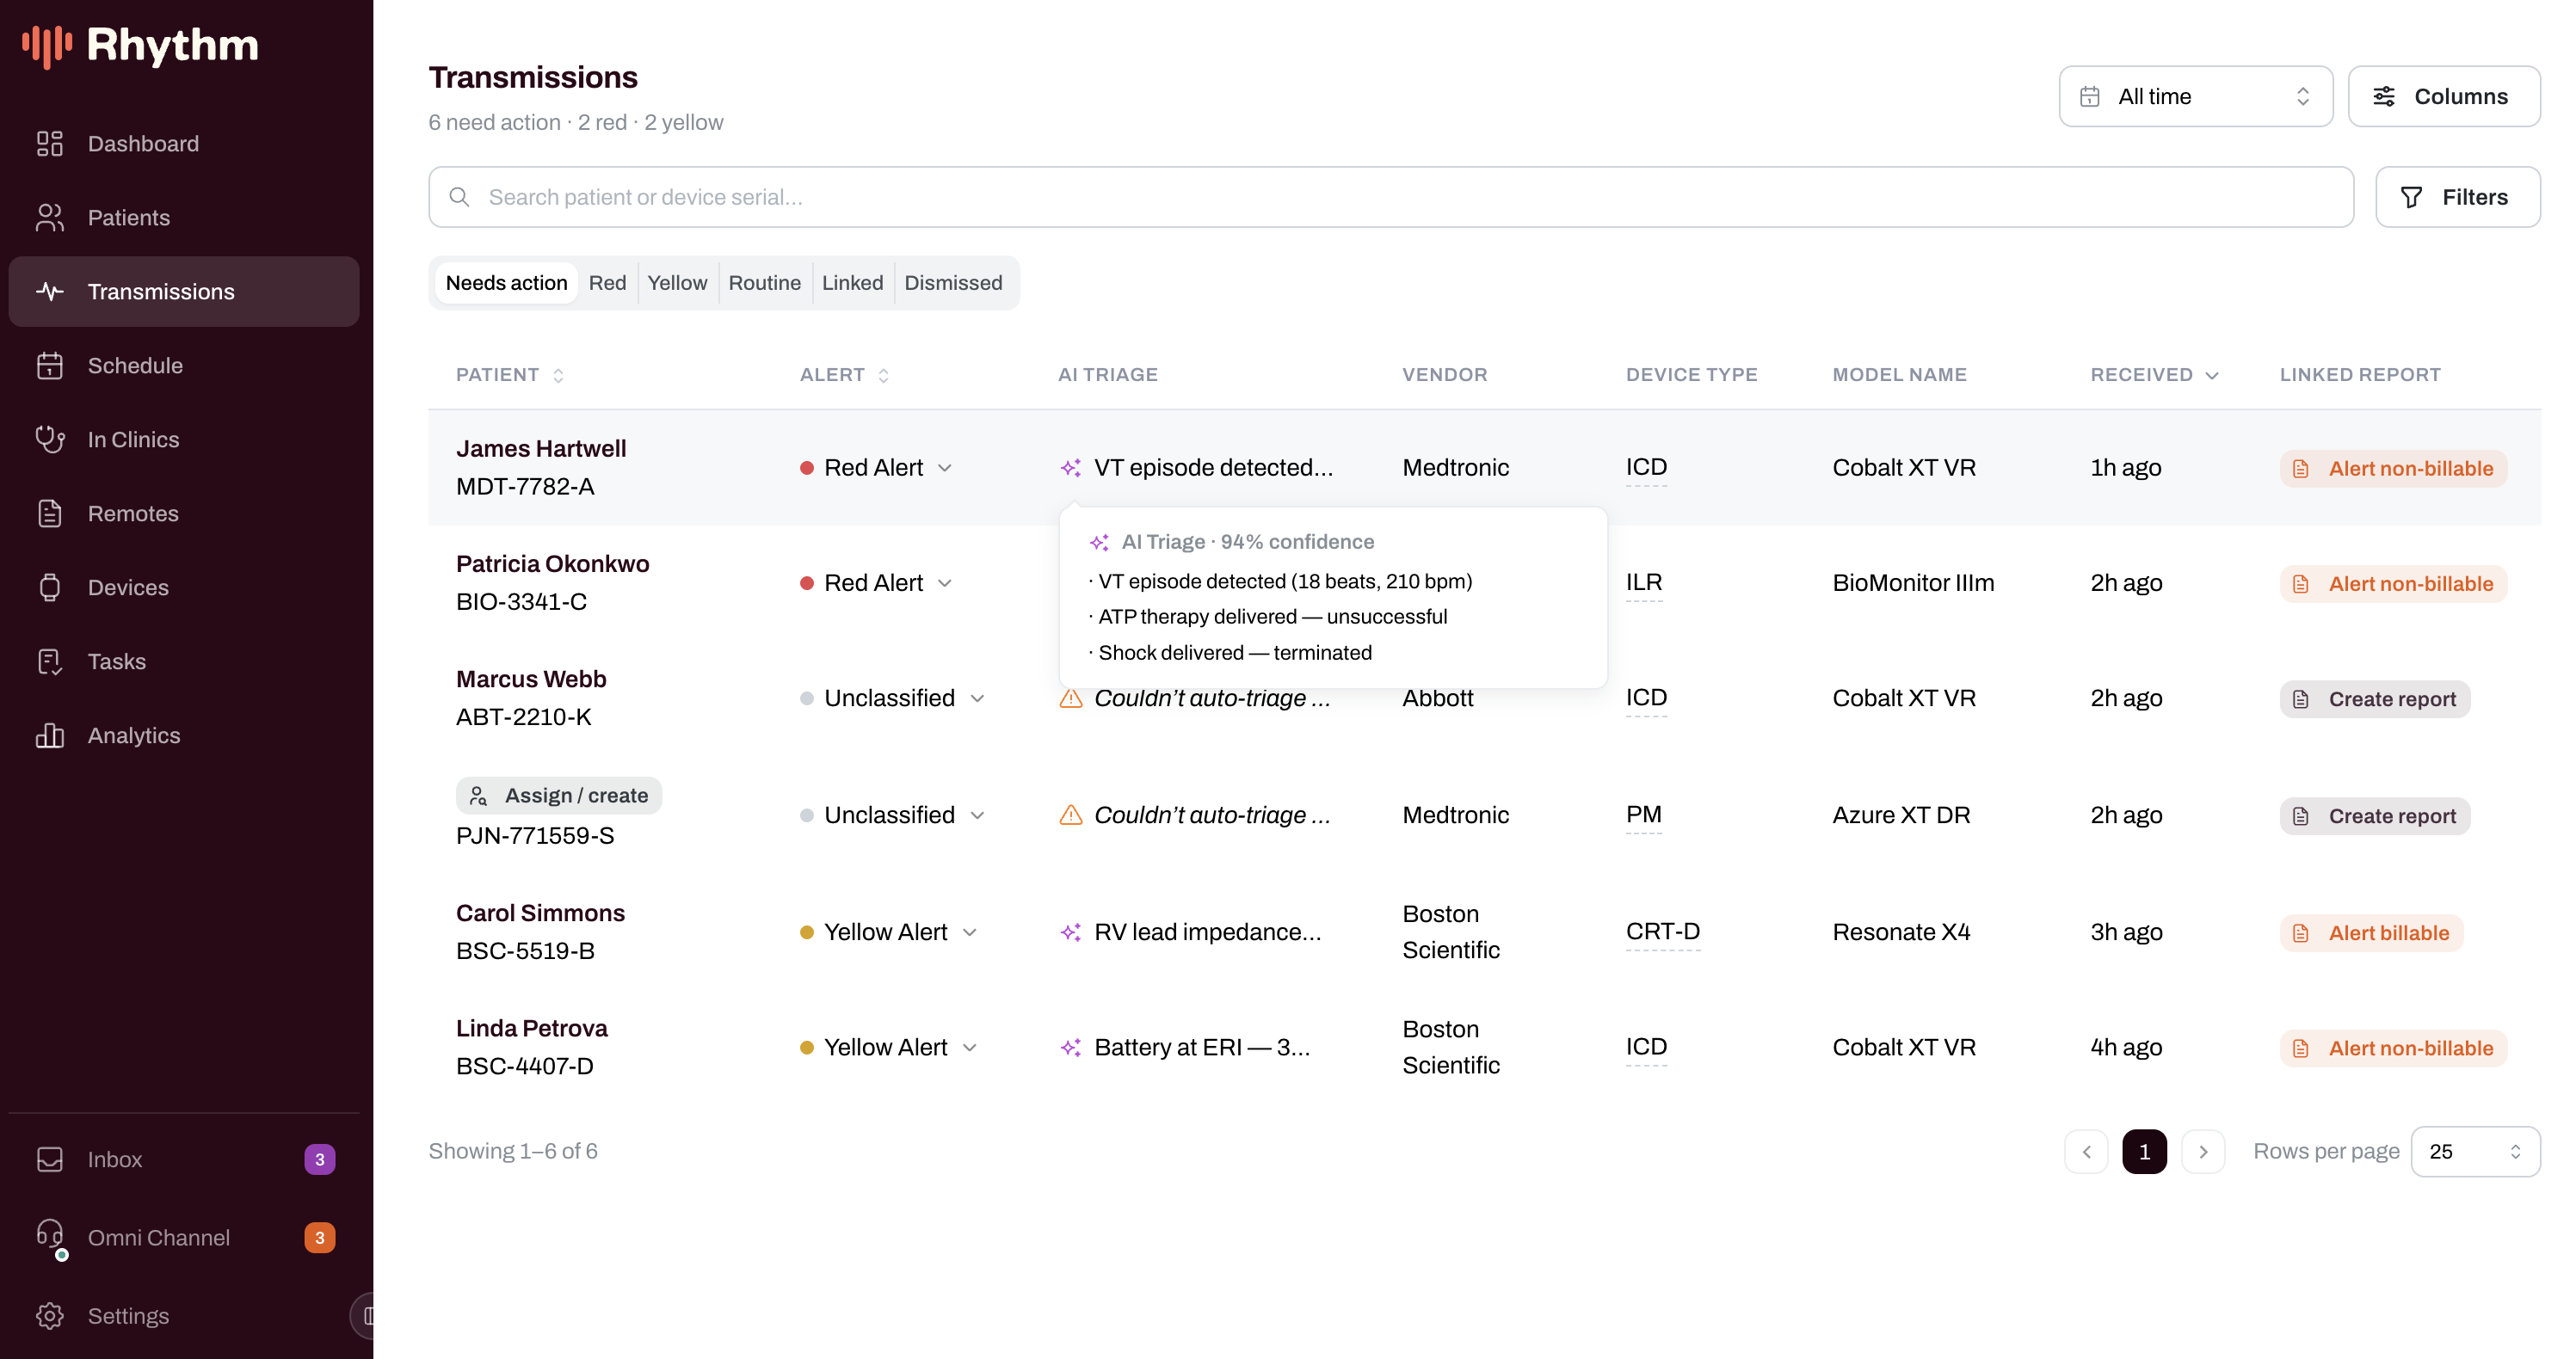Open the Rows per page 25 selector
The image size is (2576, 1359).
coord(2475,1152)
